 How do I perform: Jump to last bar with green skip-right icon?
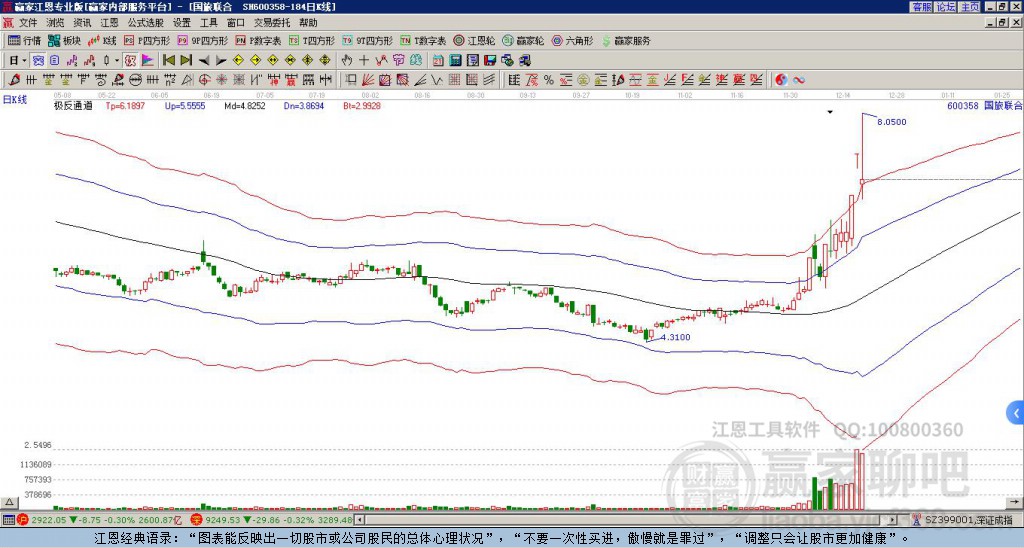[186, 61]
